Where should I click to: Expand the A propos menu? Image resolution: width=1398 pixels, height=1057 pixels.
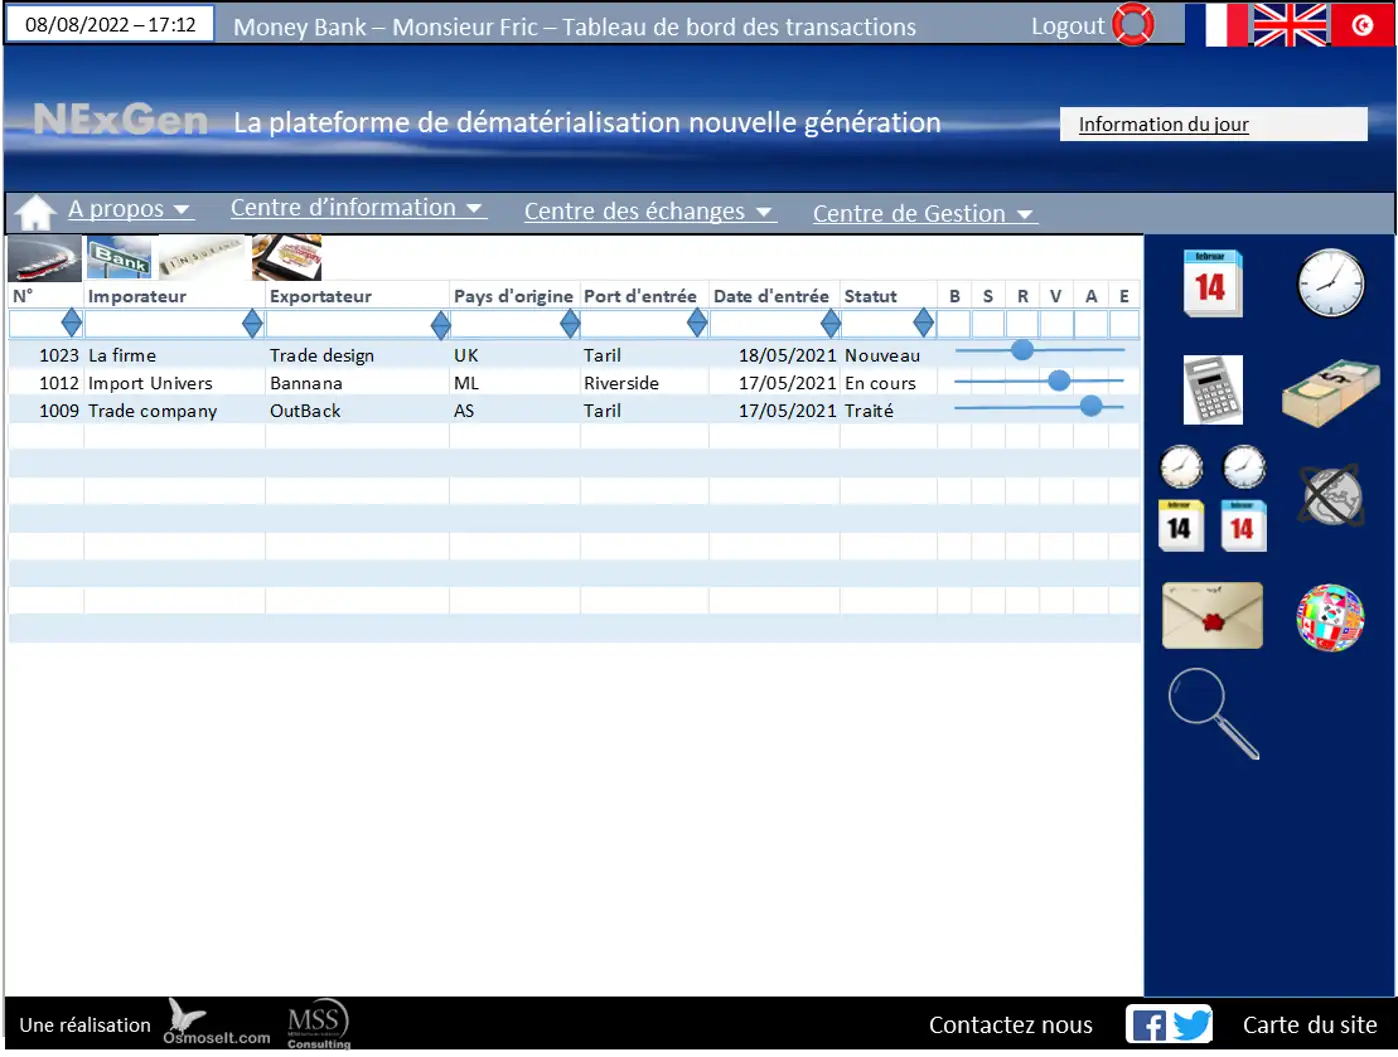129,209
